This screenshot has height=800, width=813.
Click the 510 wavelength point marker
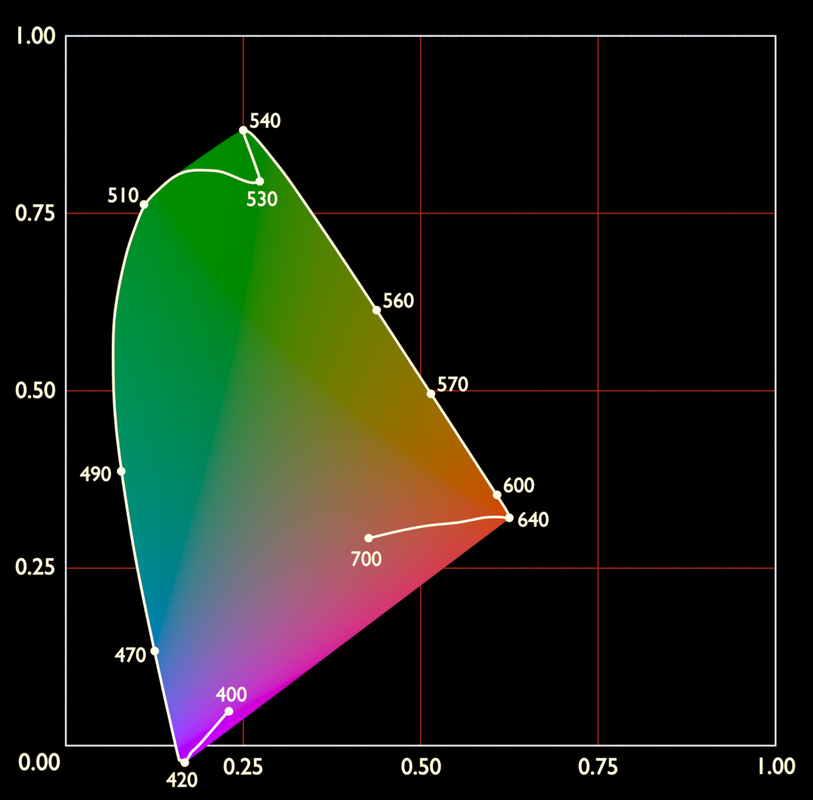click(x=144, y=205)
